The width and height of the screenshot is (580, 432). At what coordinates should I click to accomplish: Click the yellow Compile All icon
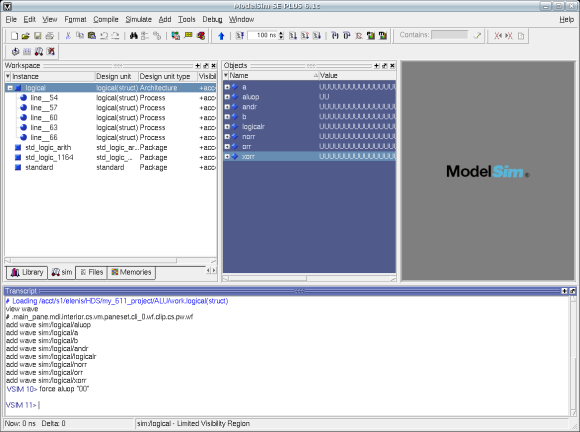tap(188, 36)
